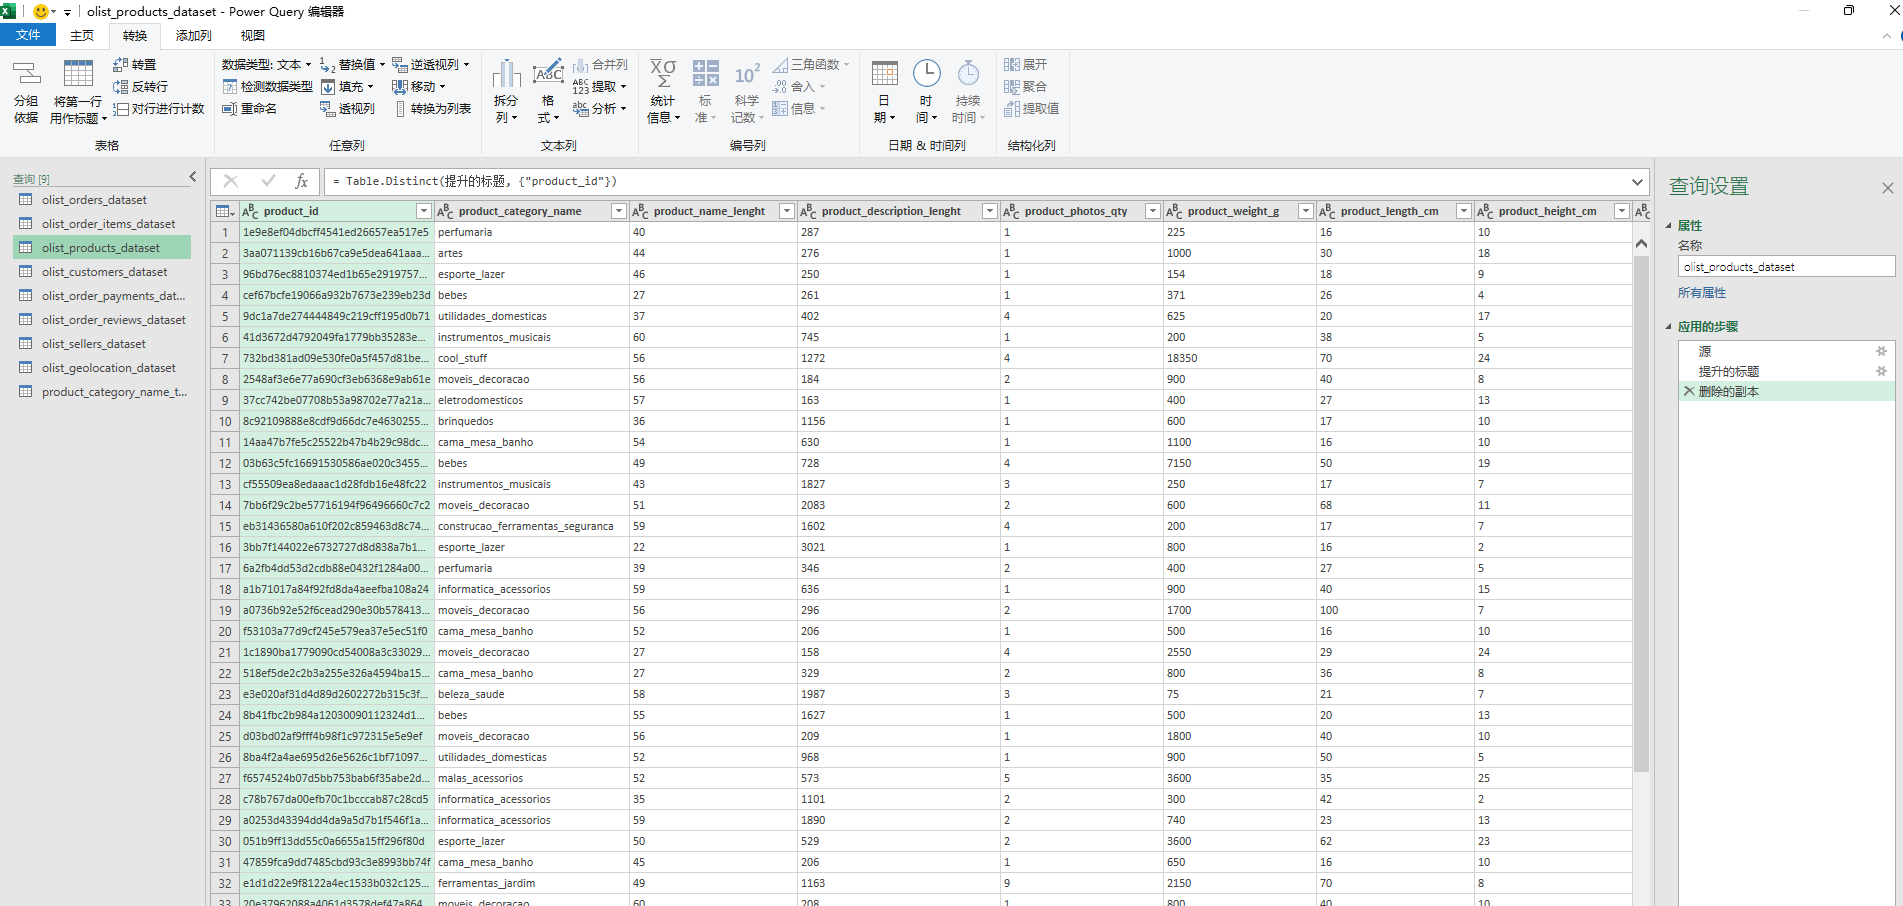Select the olist_order_payments_dataset query
The width and height of the screenshot is (1903, 906).
point(101,296)
